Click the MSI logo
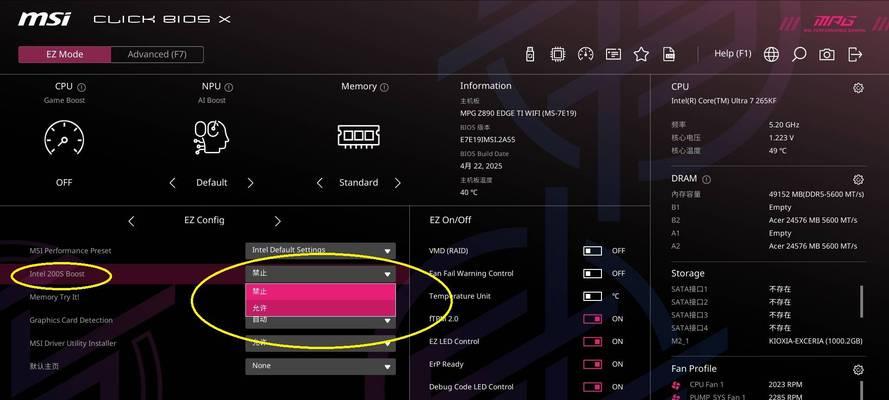The width and height of the screenshot is (889, 400). pyautogui.click(x=44, y=19)
